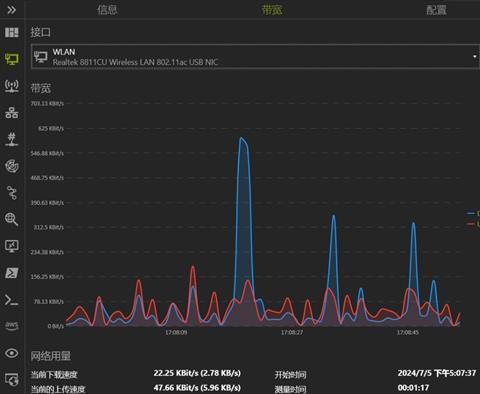
Task: Expand the sidebar with the double-chevron icon
Action: [x=12, y=10]
